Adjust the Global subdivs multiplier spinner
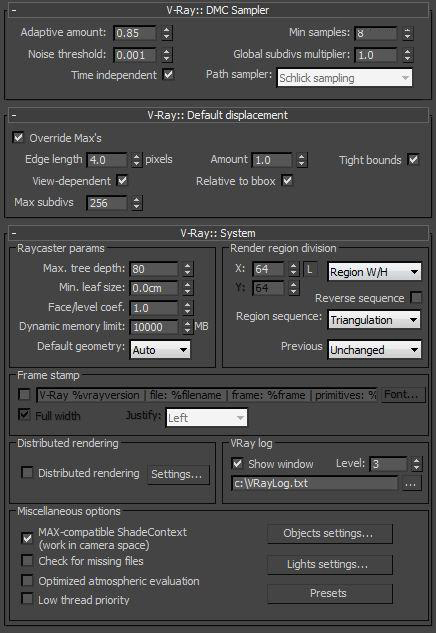Screen dimensions: 436x633 [x=408, y=55]
